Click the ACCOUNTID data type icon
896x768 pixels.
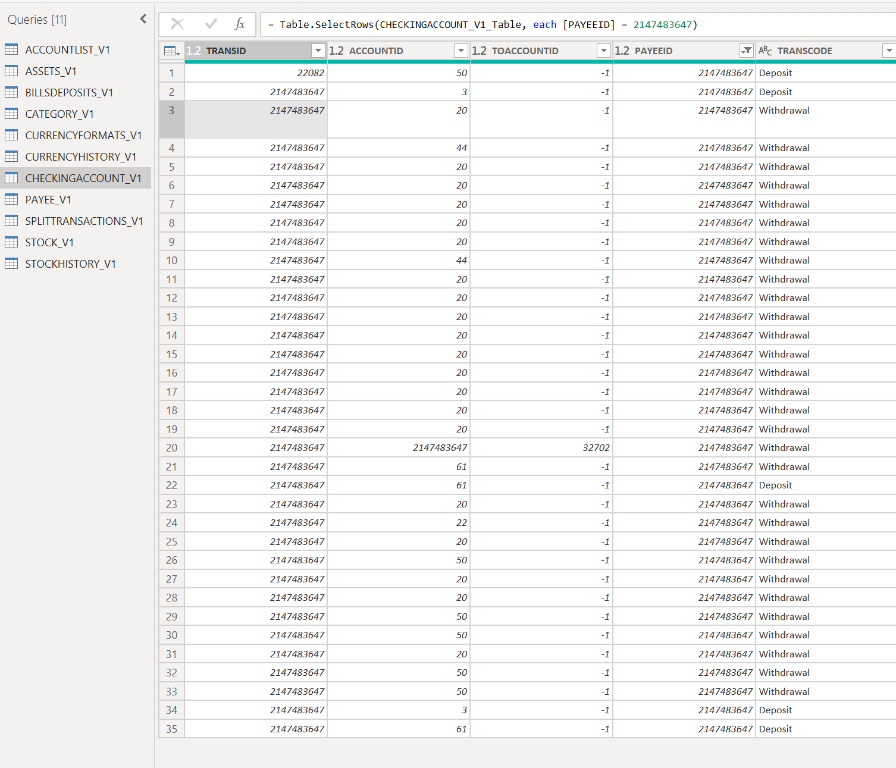337,51
